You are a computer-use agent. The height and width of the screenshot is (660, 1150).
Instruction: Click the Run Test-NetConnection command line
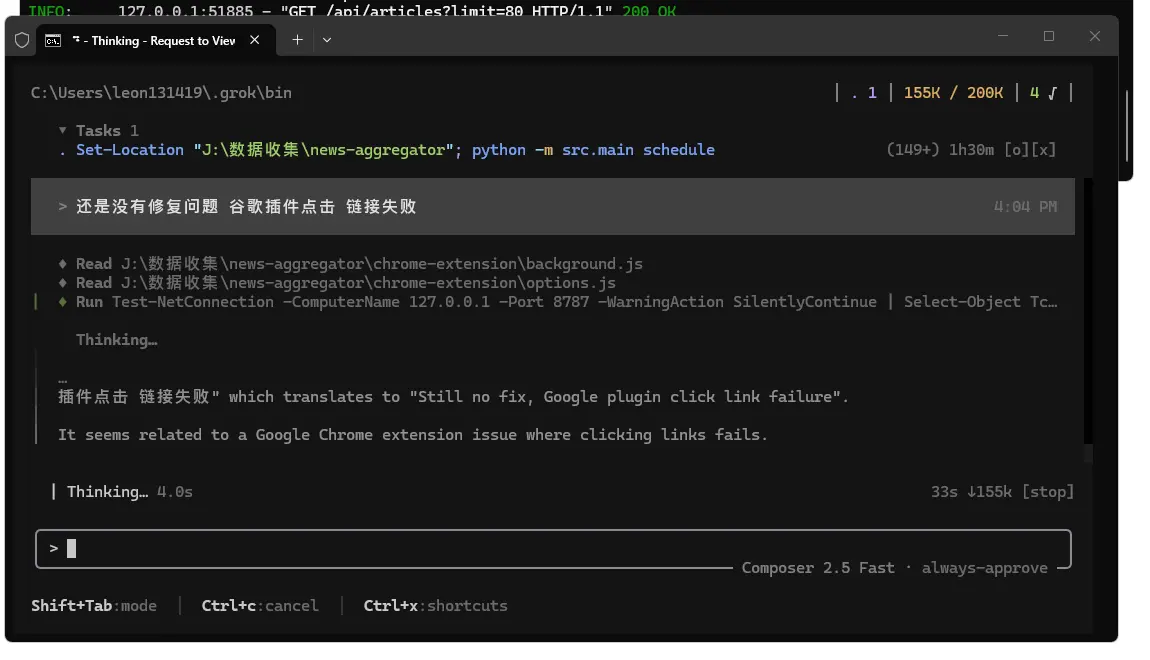[x=557, y=302]
